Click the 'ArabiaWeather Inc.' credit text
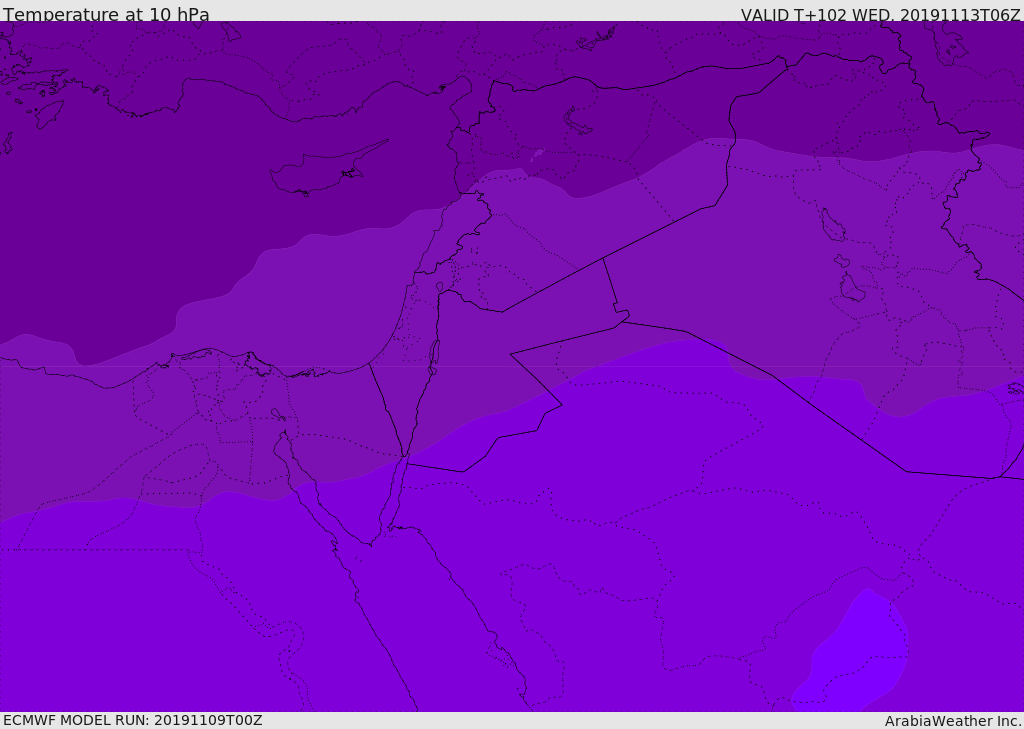1024x729 pixels. [952, 721]
